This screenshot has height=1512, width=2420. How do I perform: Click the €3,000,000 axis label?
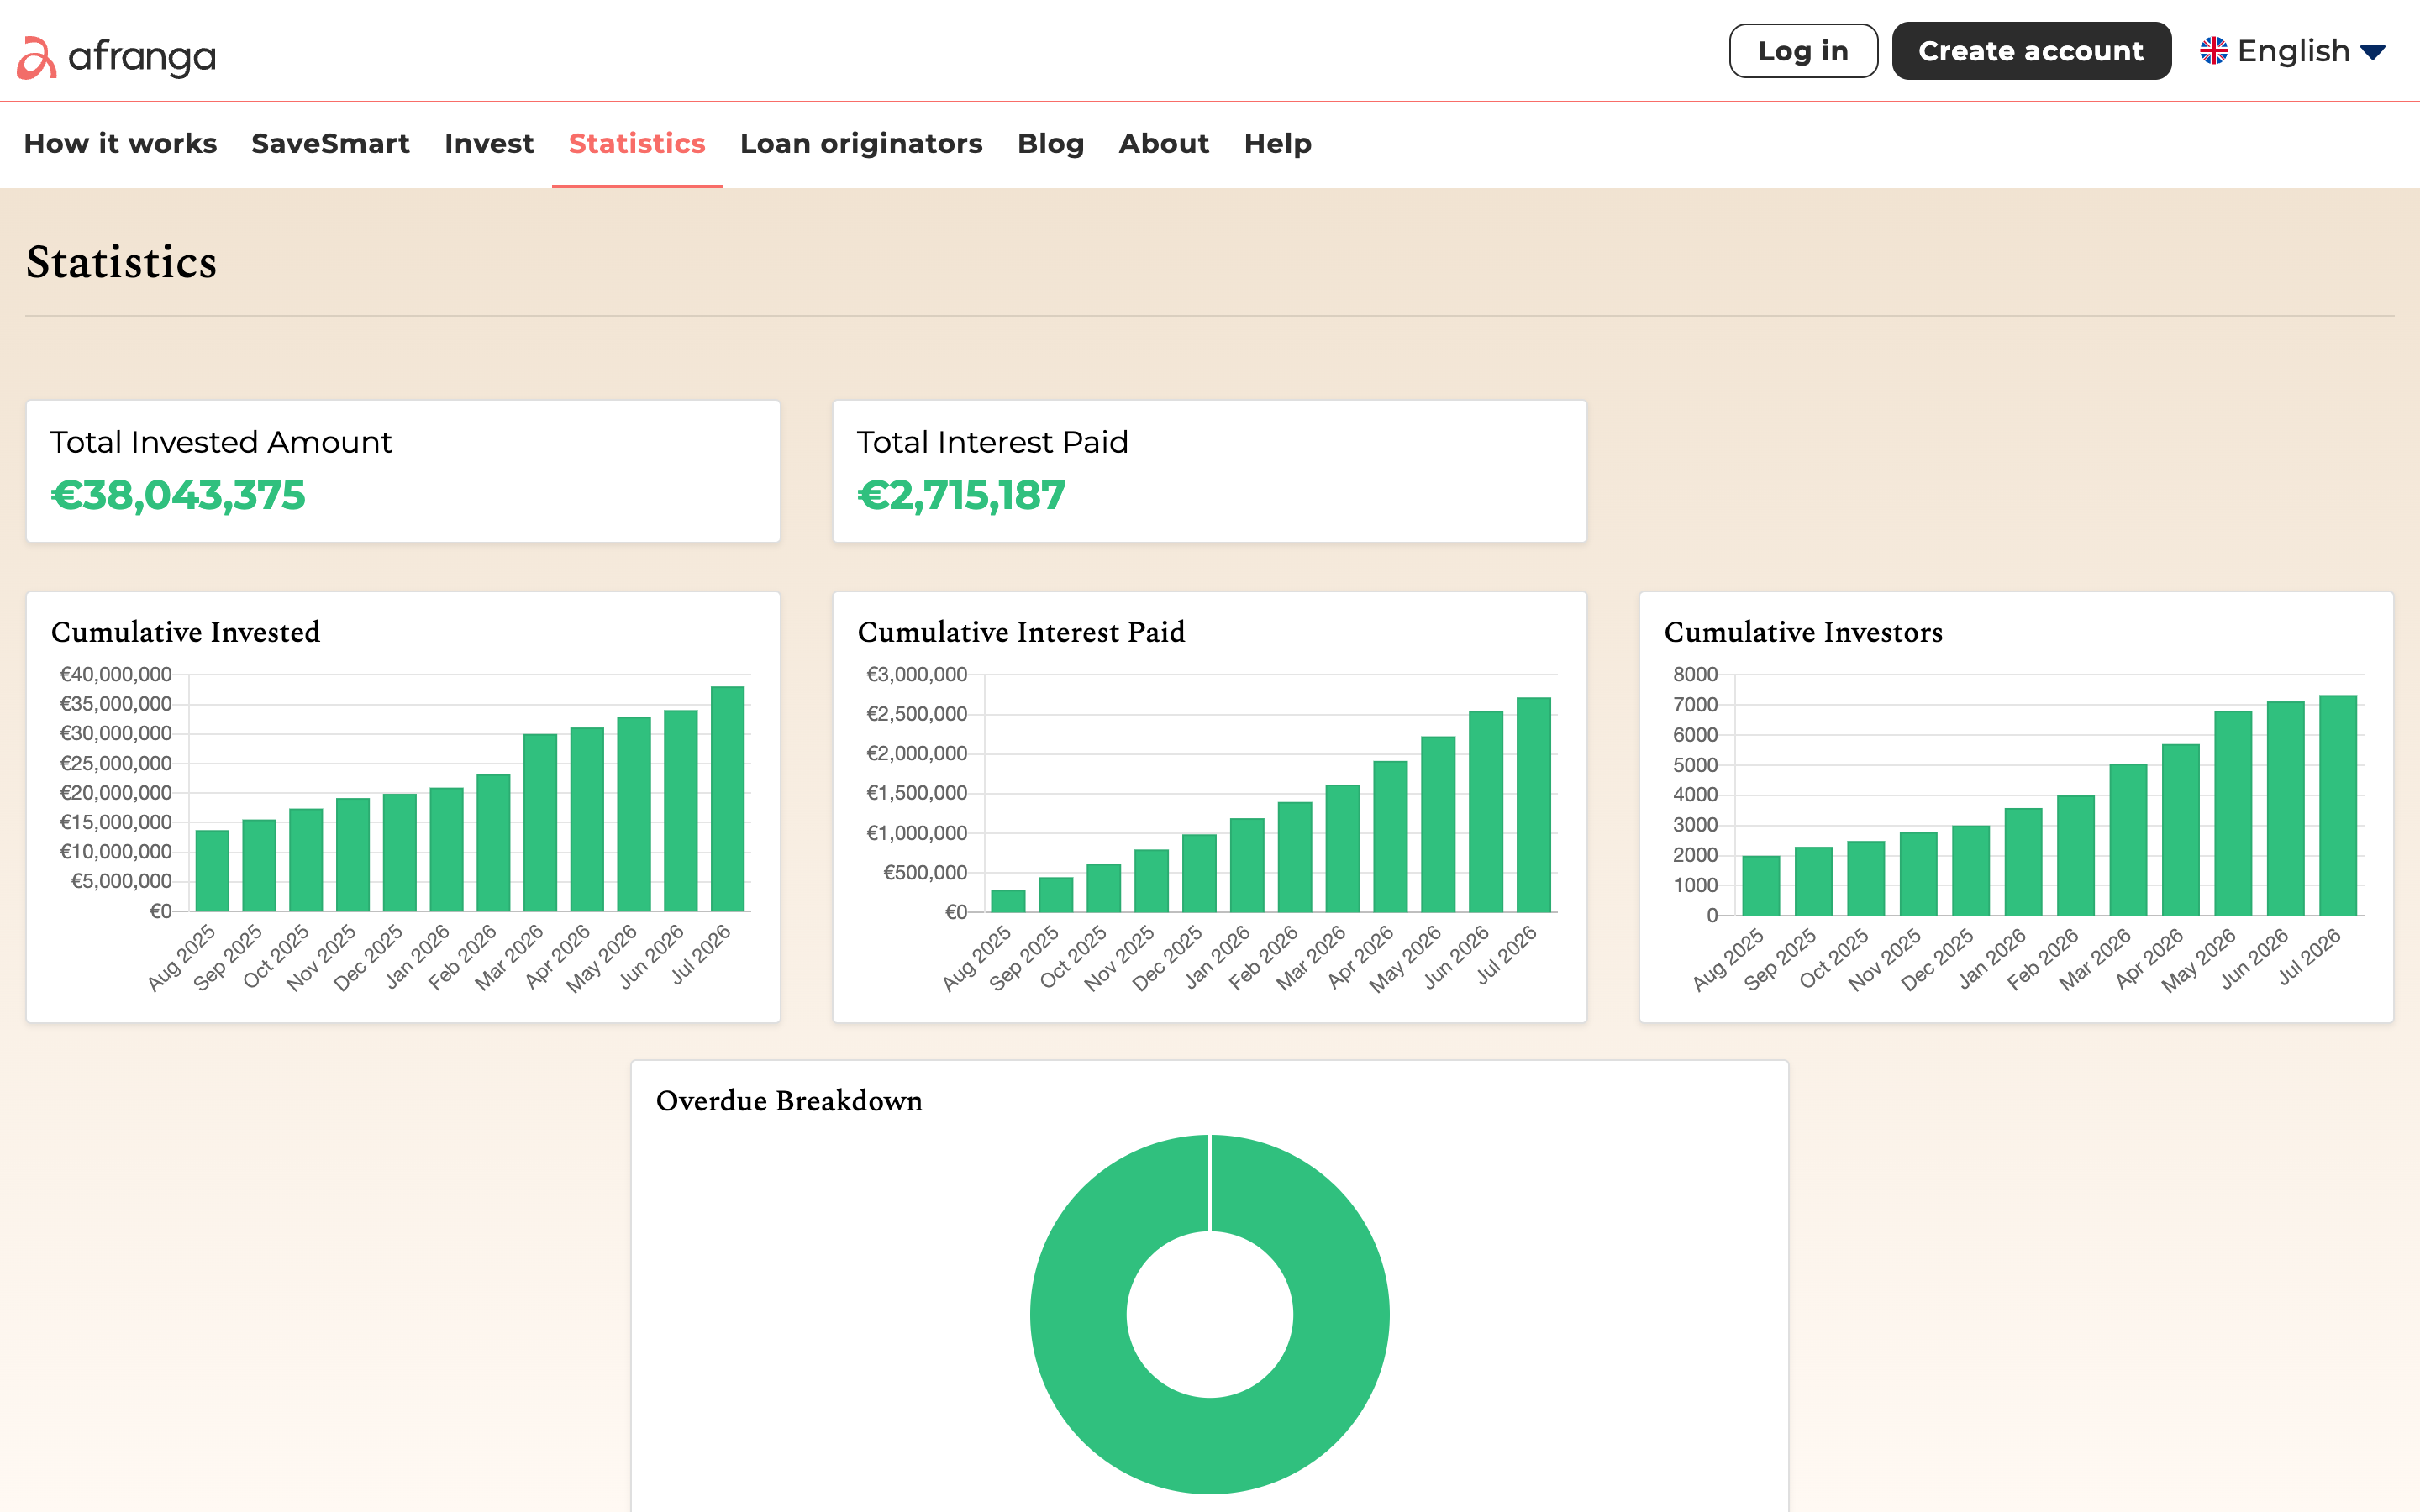[917, 675]
